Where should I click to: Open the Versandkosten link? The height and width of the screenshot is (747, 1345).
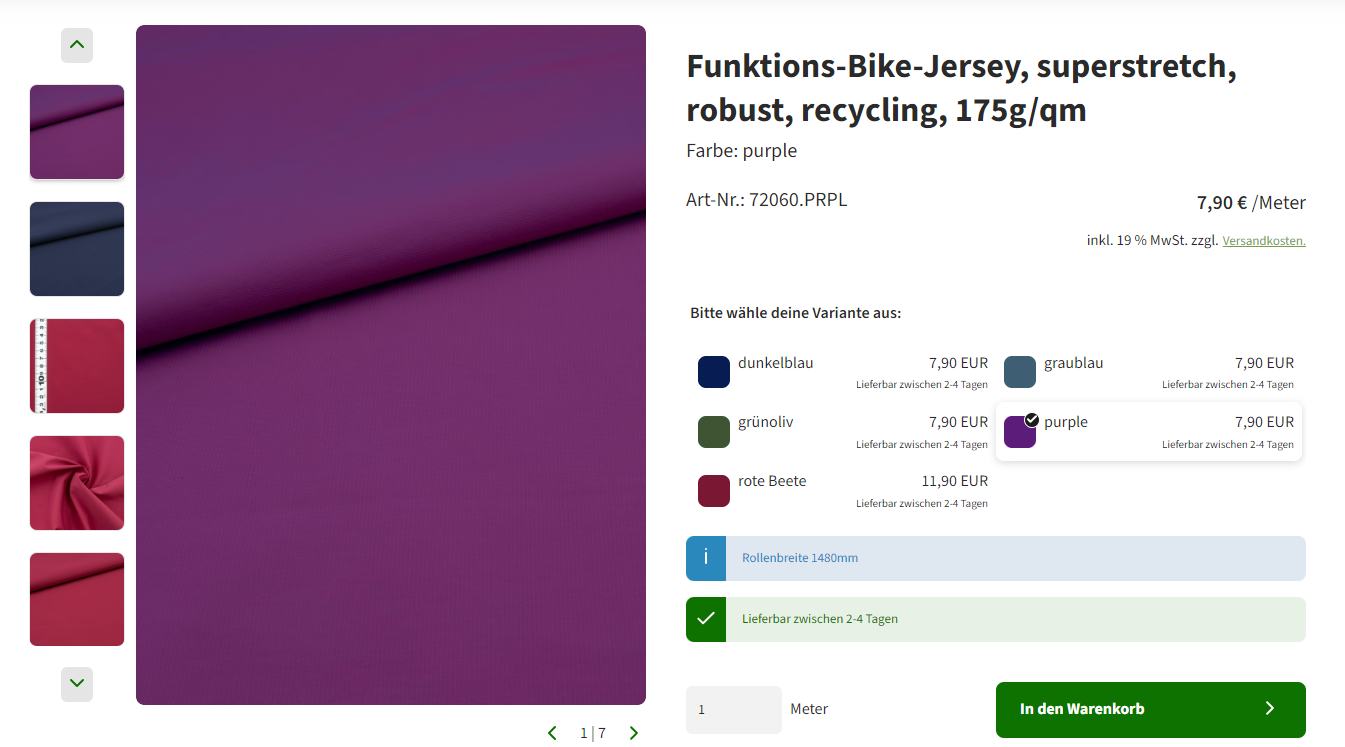[x=1264, y=241]
